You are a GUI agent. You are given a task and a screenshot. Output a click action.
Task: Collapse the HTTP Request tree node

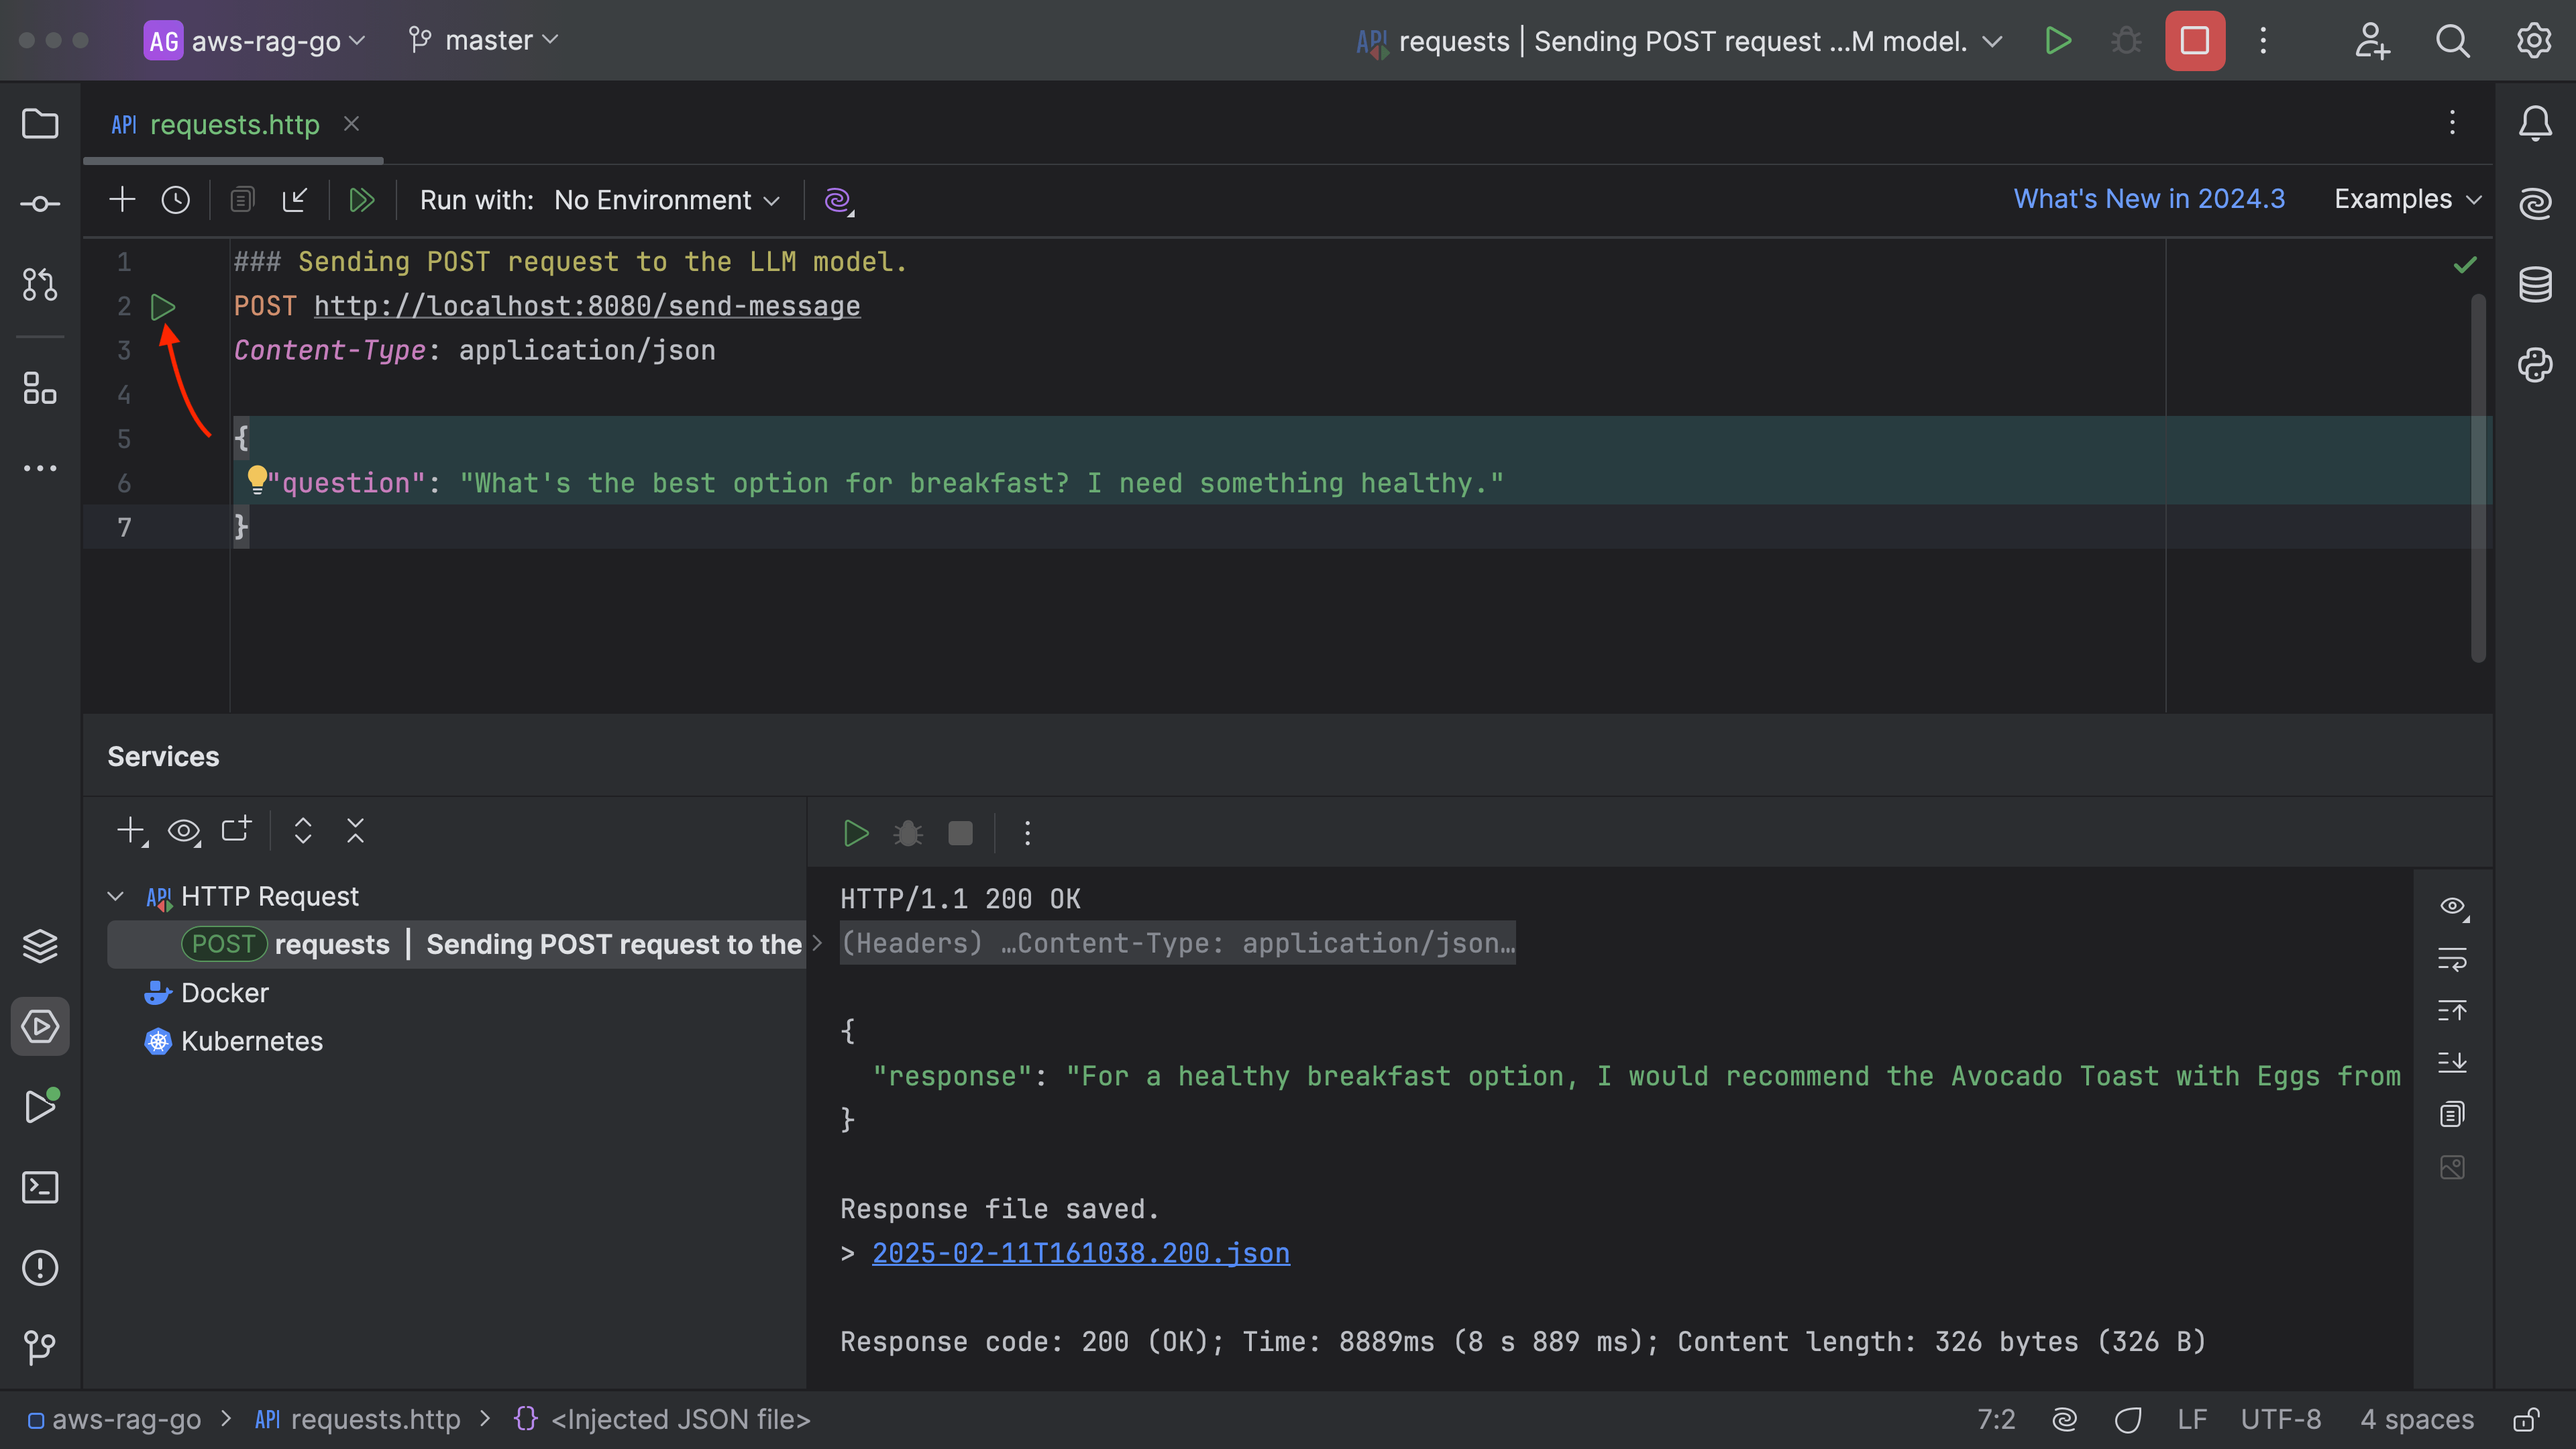[115, 896]
